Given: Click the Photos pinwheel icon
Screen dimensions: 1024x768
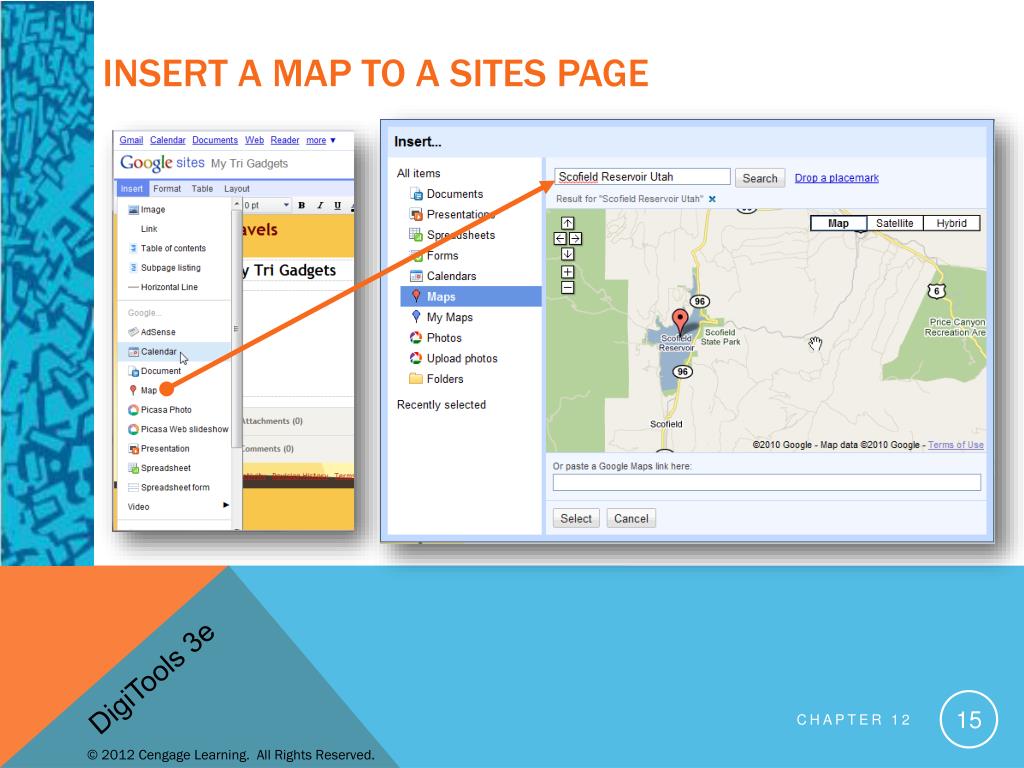Looking at the screenshot, I should tap(416, 338).
